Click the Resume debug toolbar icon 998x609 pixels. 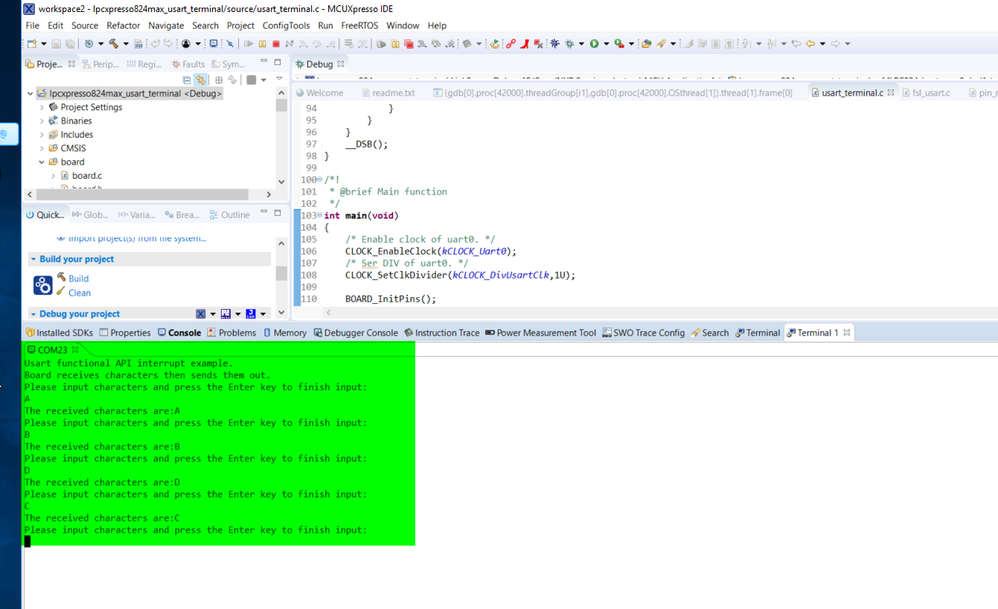pyautogui.click(x=248, y=44)
